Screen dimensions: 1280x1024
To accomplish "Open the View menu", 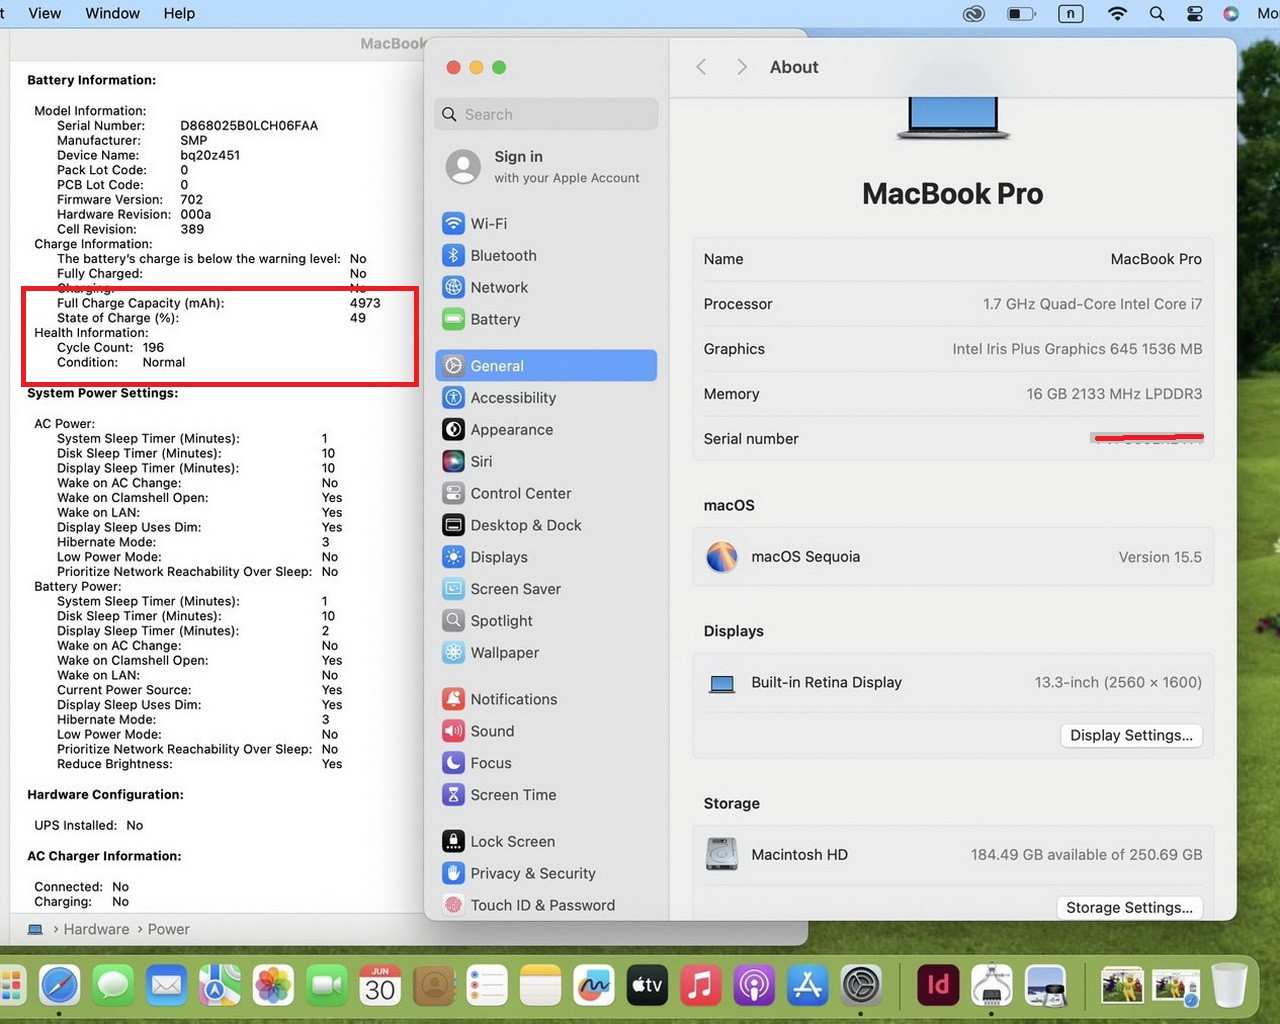I will 45,13.
